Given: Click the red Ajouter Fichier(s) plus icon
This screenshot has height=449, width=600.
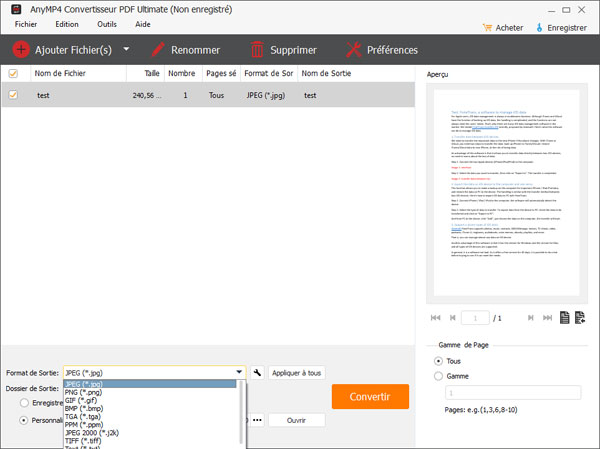Looking at the screenshot, I should (21, 49).
